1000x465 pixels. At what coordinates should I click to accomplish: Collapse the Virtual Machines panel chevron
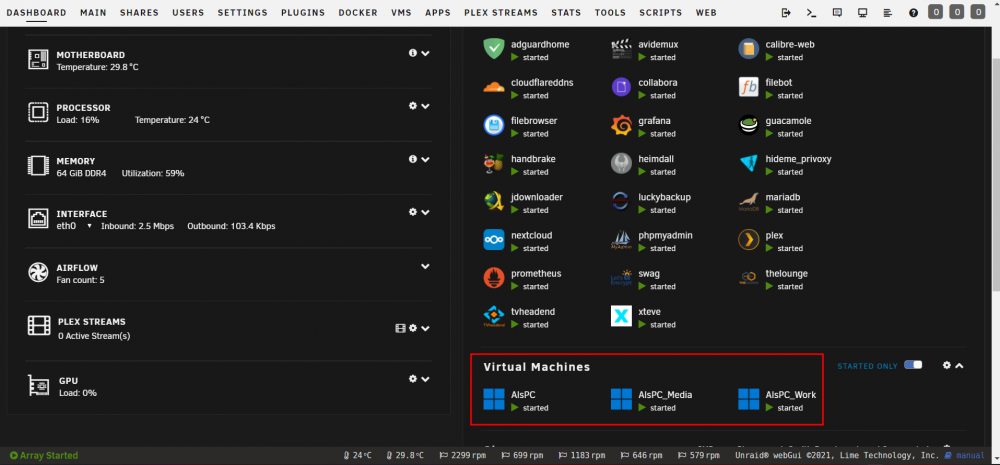(959, 365)
